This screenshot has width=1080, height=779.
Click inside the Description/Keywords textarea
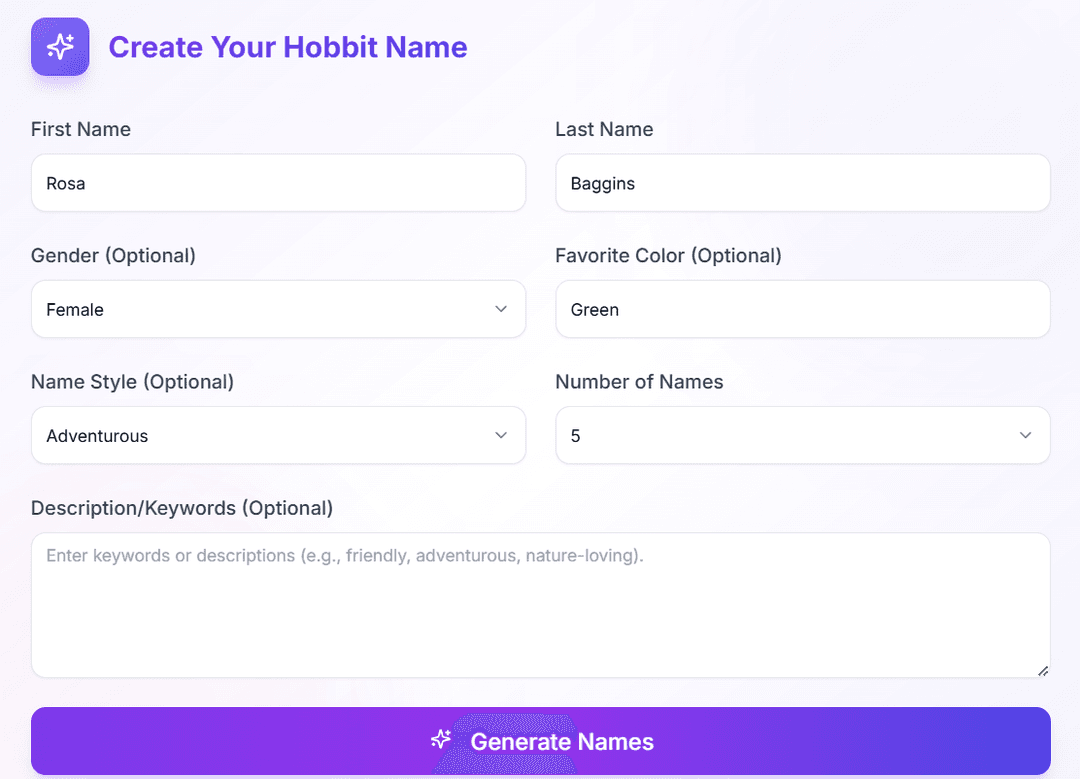[540, 600]
